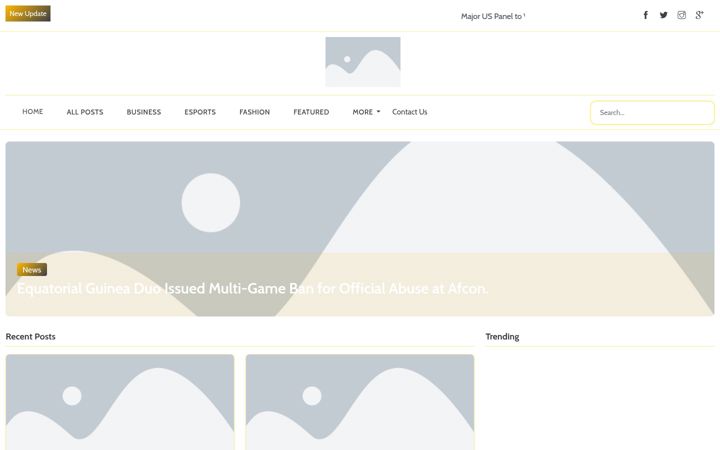The width and height of the screenshot is (720, 450).
Task: Open the BUSINESS category
Action: [x=144, y=112]
